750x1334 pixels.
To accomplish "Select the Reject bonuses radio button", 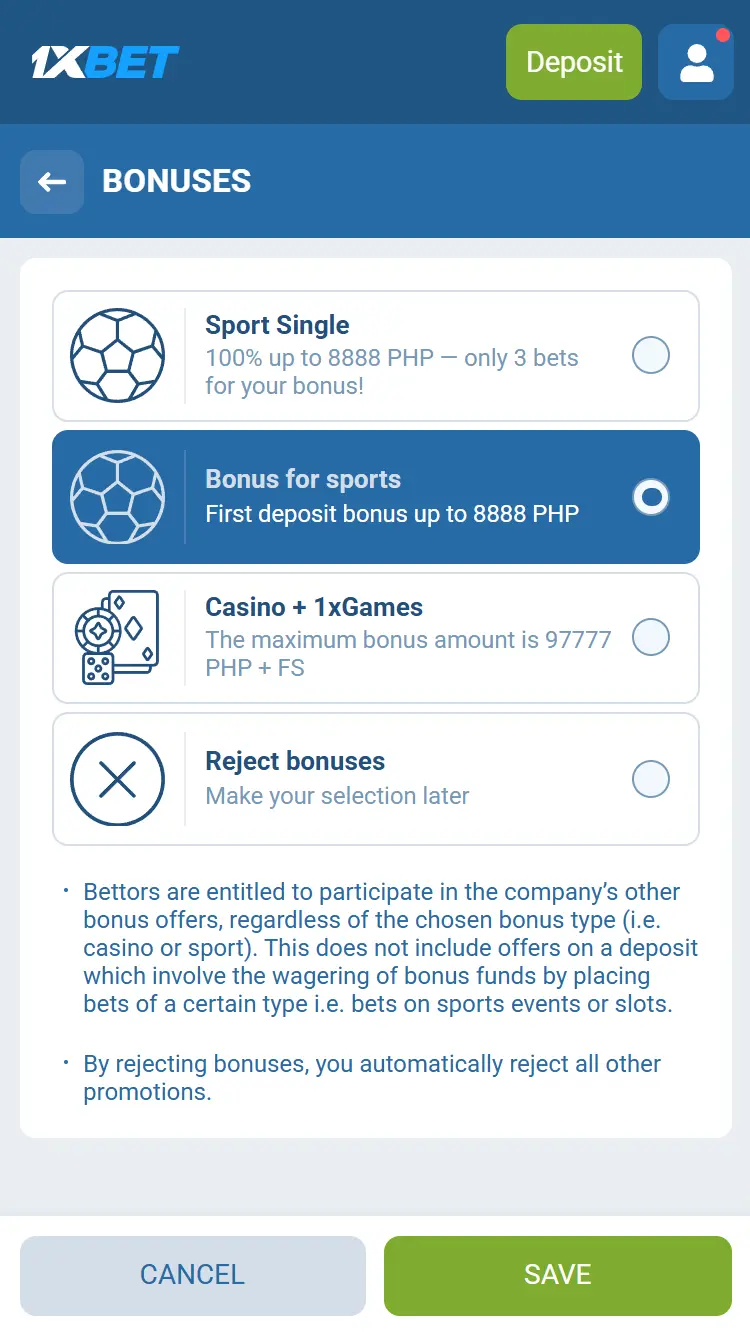I will [651, 779].
